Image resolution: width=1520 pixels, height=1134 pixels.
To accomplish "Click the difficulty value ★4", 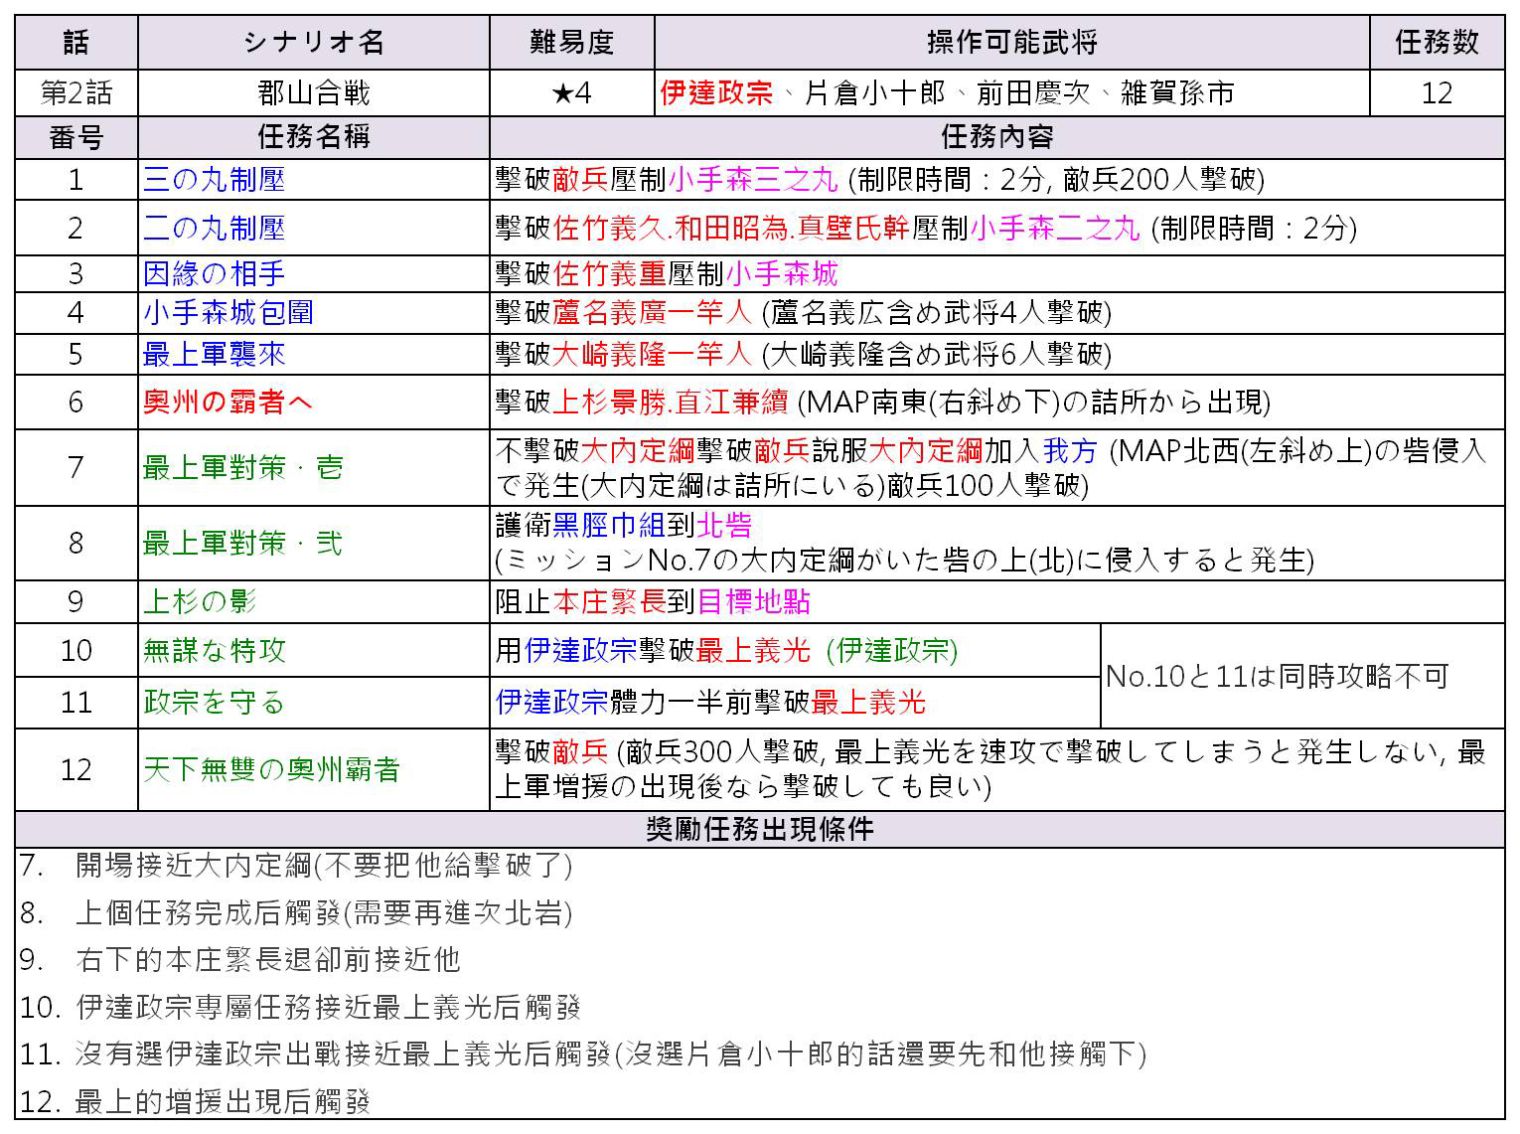I will click(571, 93).
